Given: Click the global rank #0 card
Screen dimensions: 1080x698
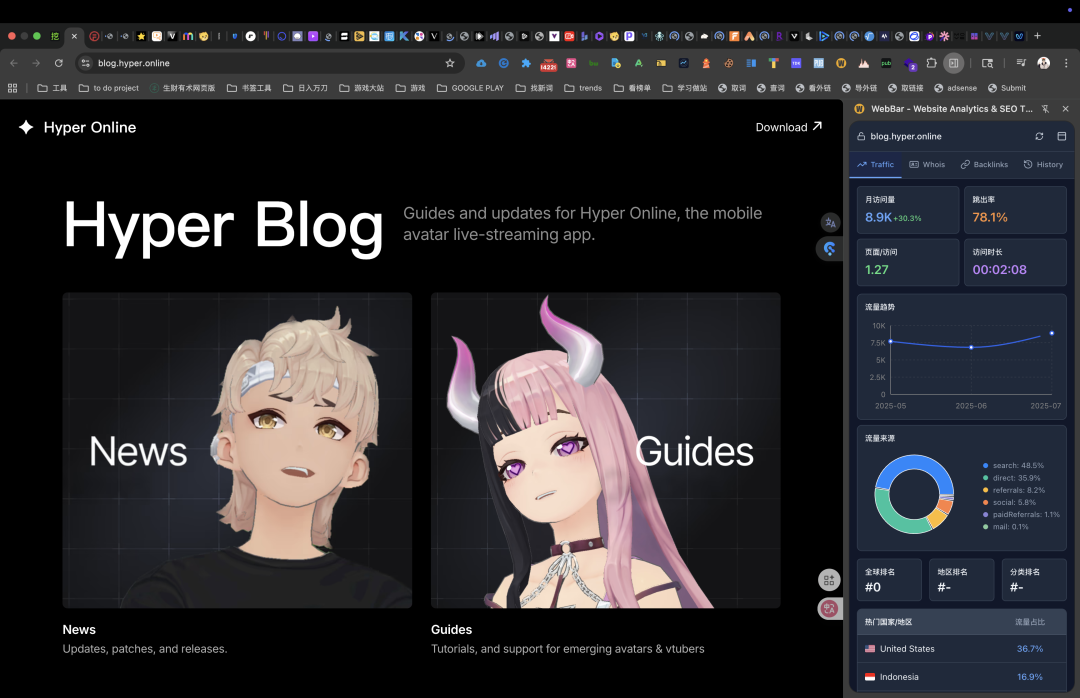Looking at the screenshot, I should click(x=889, y=579).
